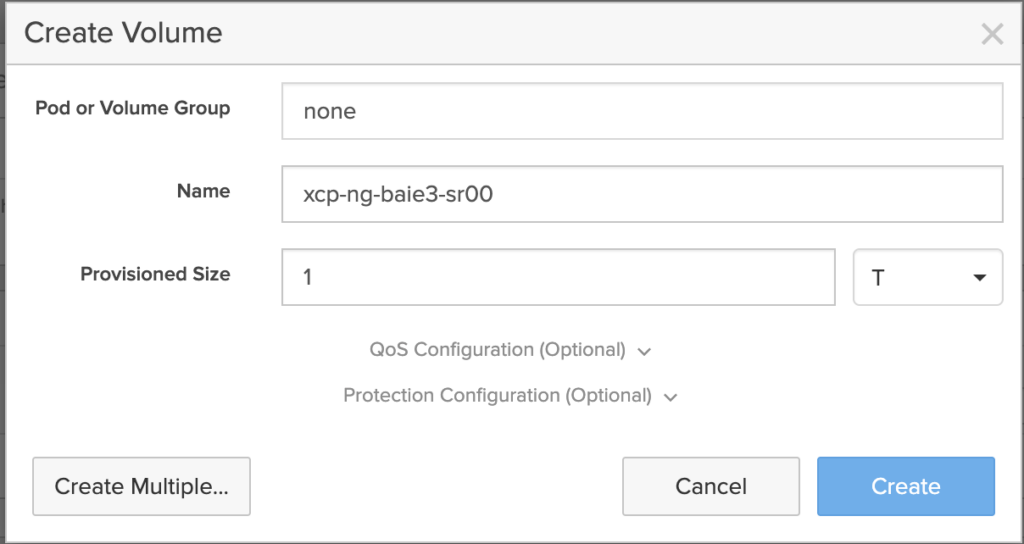Focus the Pod or Volume Group field
1024x544 pixels.
coord(642,111)
